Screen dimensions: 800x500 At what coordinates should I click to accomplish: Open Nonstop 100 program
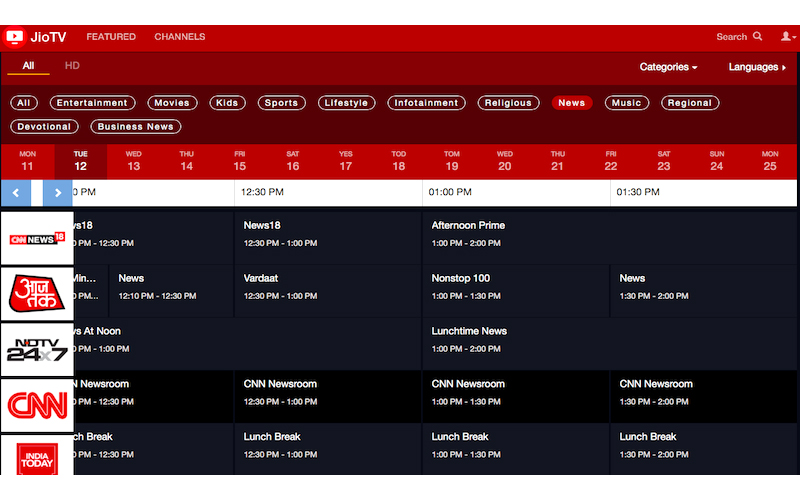(x=516, y=291)
